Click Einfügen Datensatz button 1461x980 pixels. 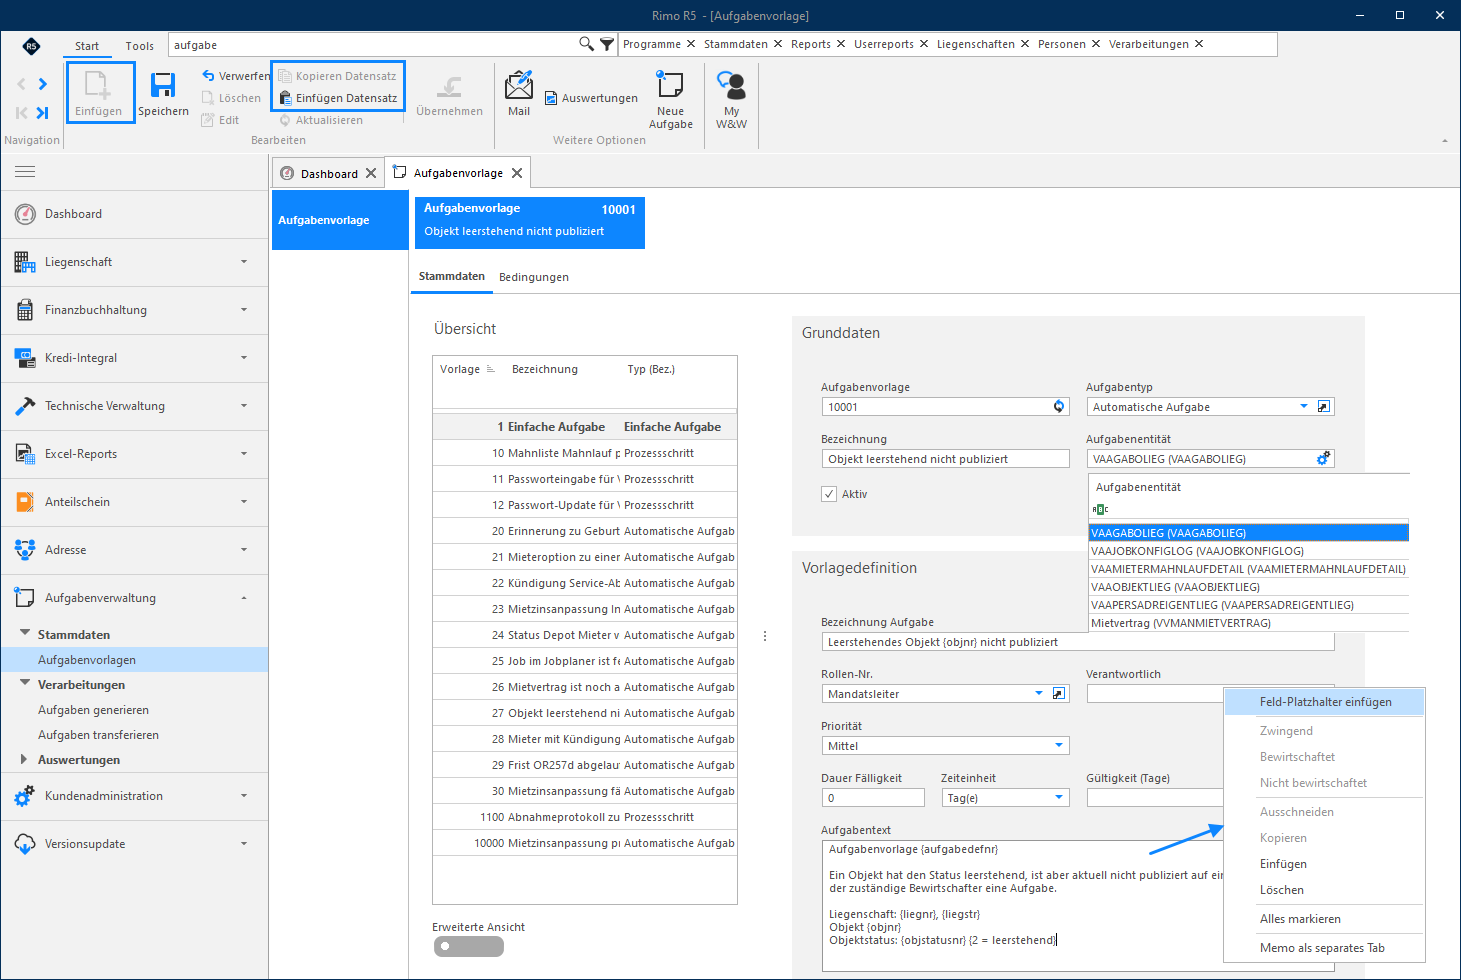(339, 98)
